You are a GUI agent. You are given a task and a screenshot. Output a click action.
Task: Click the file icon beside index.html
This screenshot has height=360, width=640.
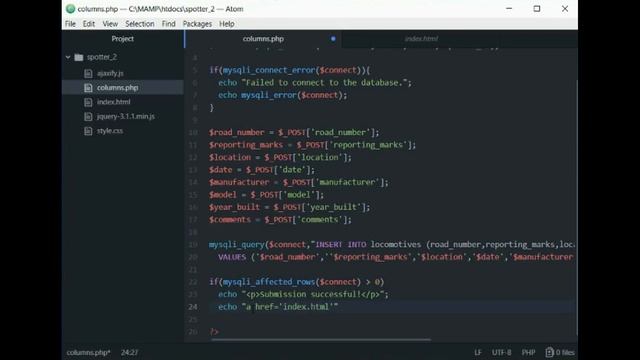[88, 102]
